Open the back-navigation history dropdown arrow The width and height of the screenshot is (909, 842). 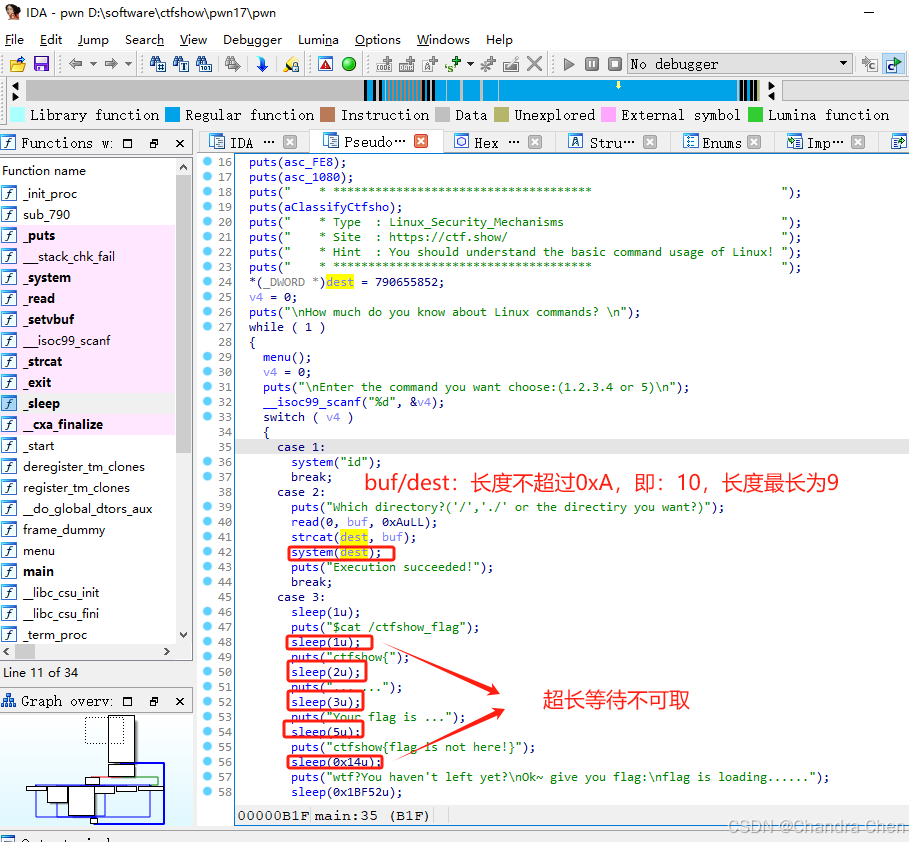93,64
